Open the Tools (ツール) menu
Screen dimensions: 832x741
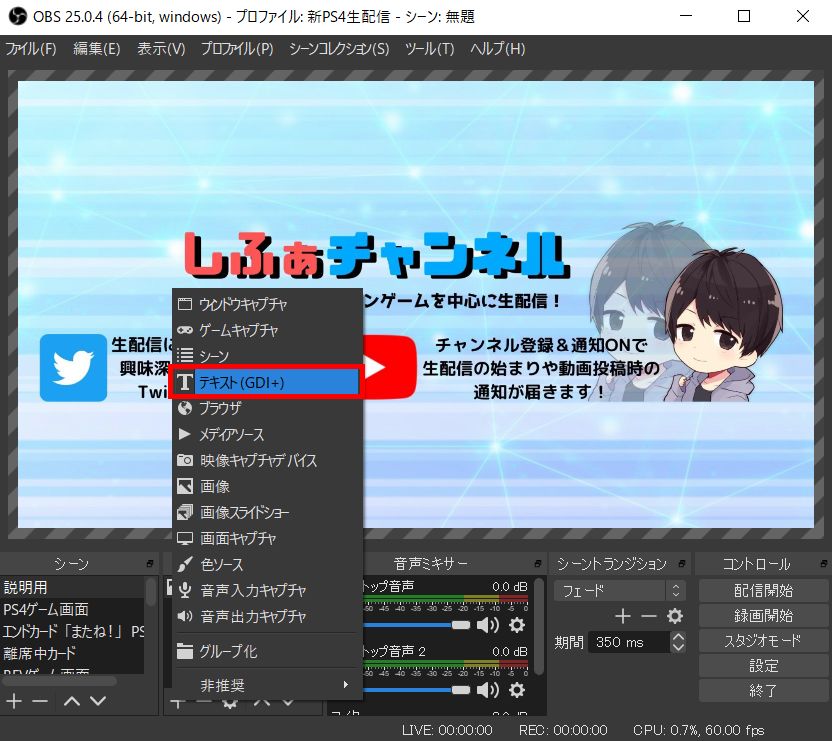tap(430, 49)
